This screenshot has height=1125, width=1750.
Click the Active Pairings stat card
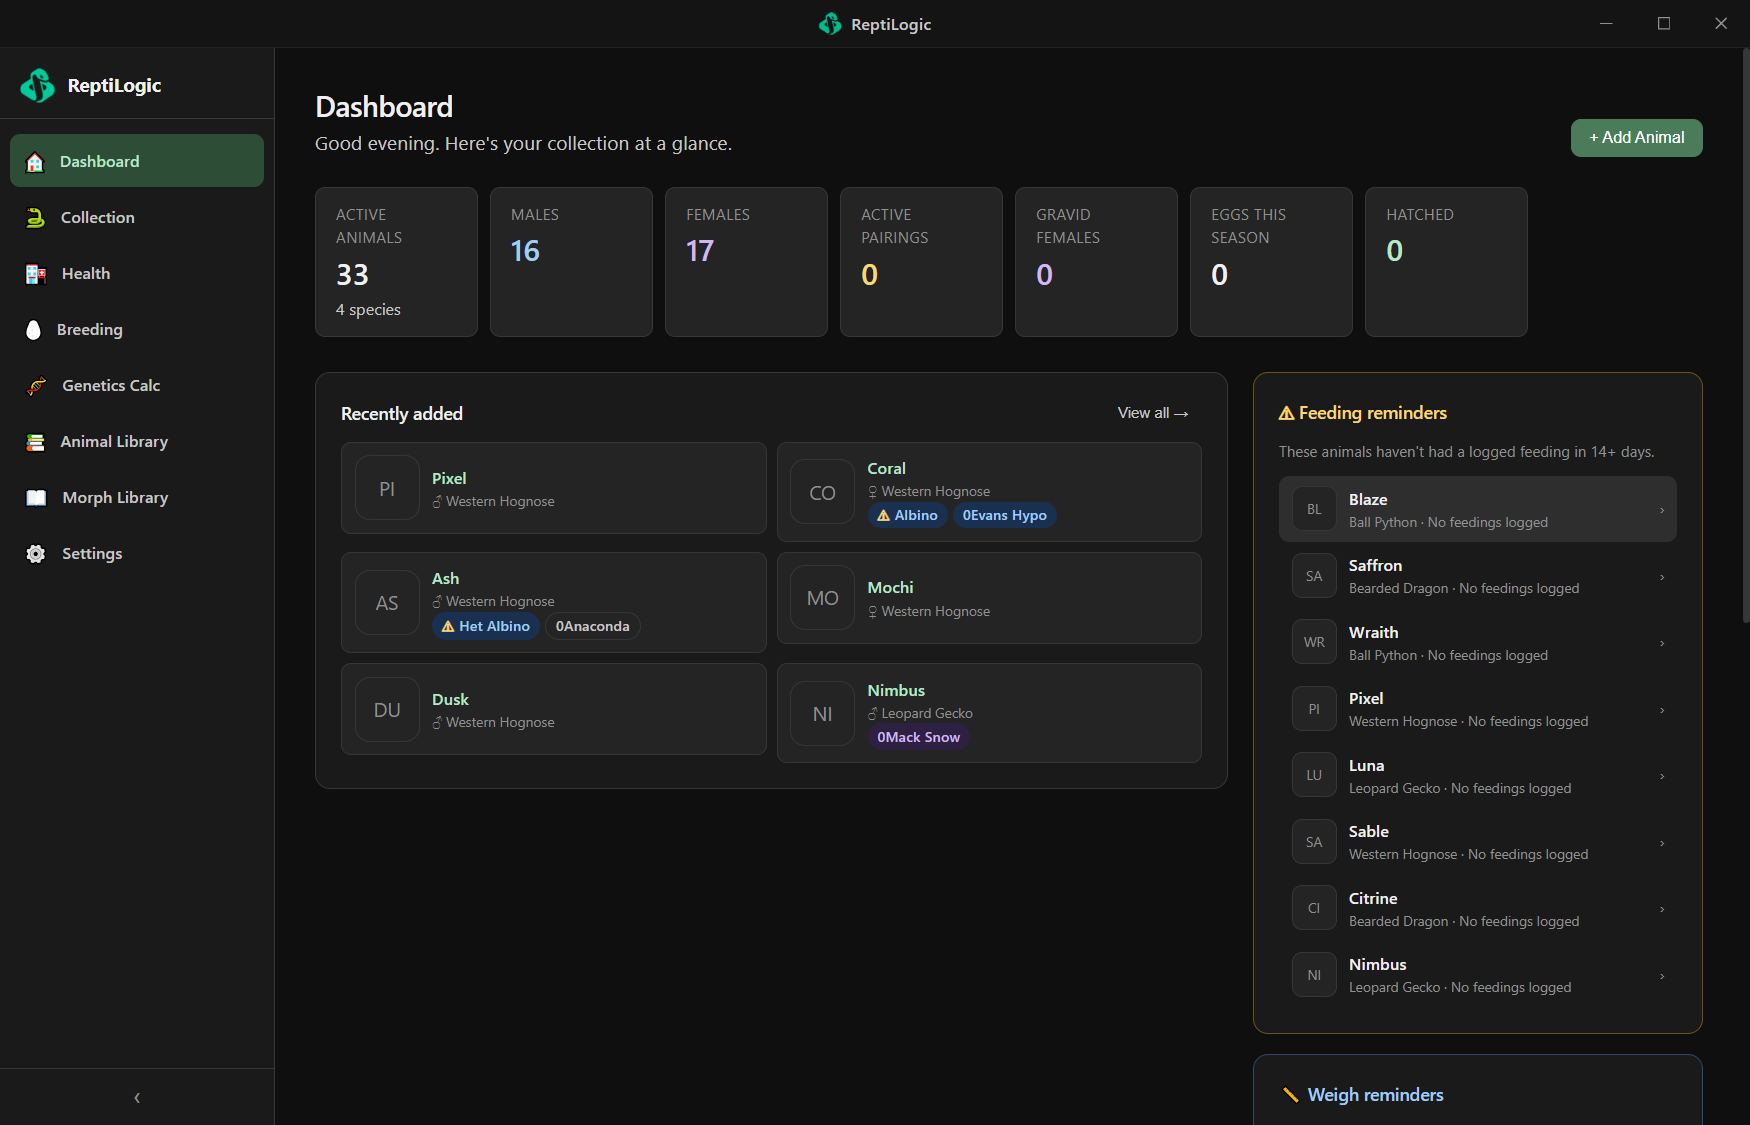(x=921, y=262)
